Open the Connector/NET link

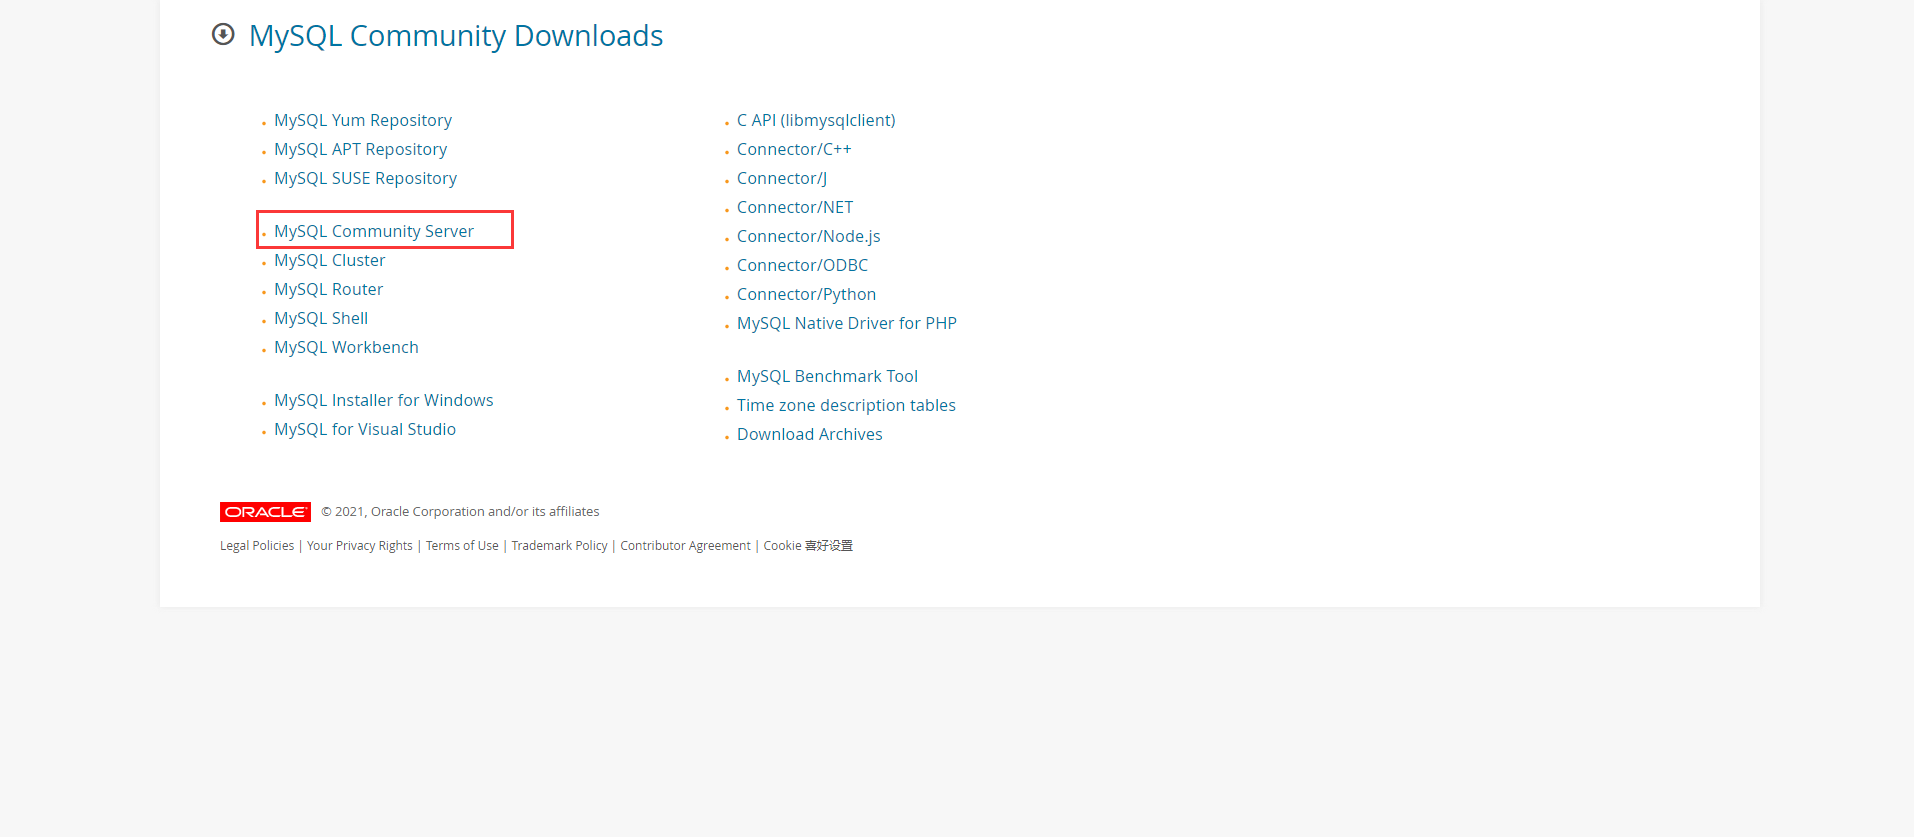795,207
